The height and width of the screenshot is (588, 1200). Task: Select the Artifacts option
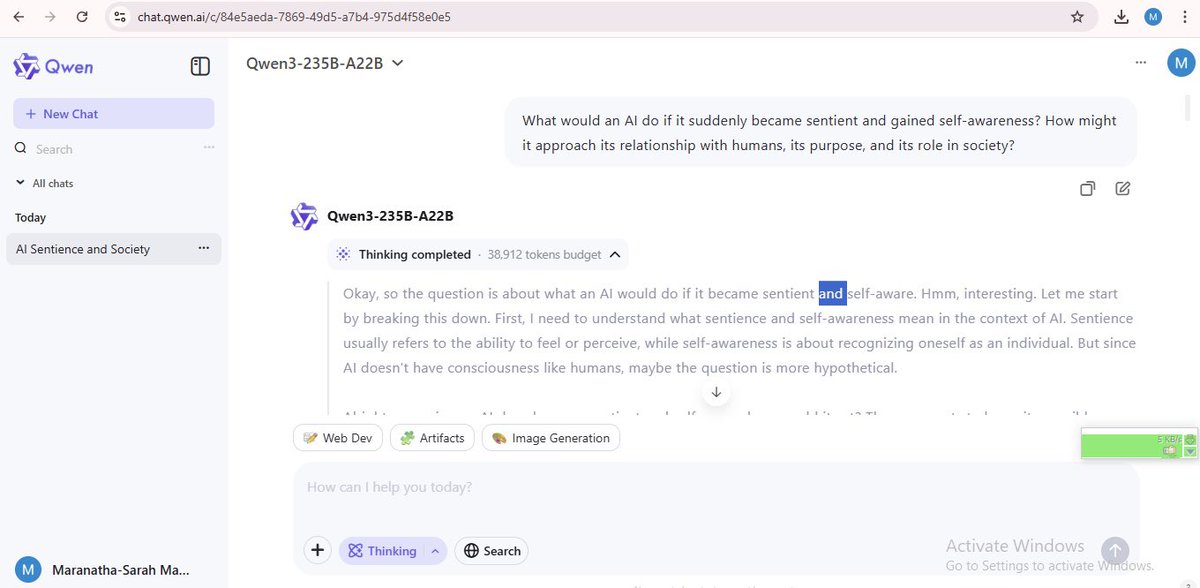click(432, 438)
